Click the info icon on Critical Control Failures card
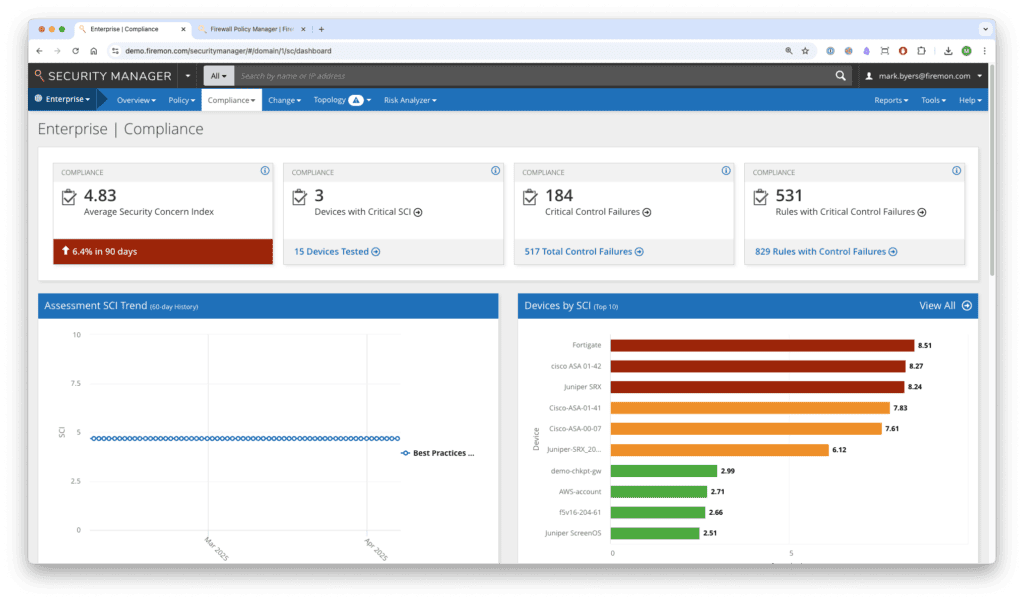Image resolution: width=1024 pixels, height=601 pixels. click(x=725, y=171)
